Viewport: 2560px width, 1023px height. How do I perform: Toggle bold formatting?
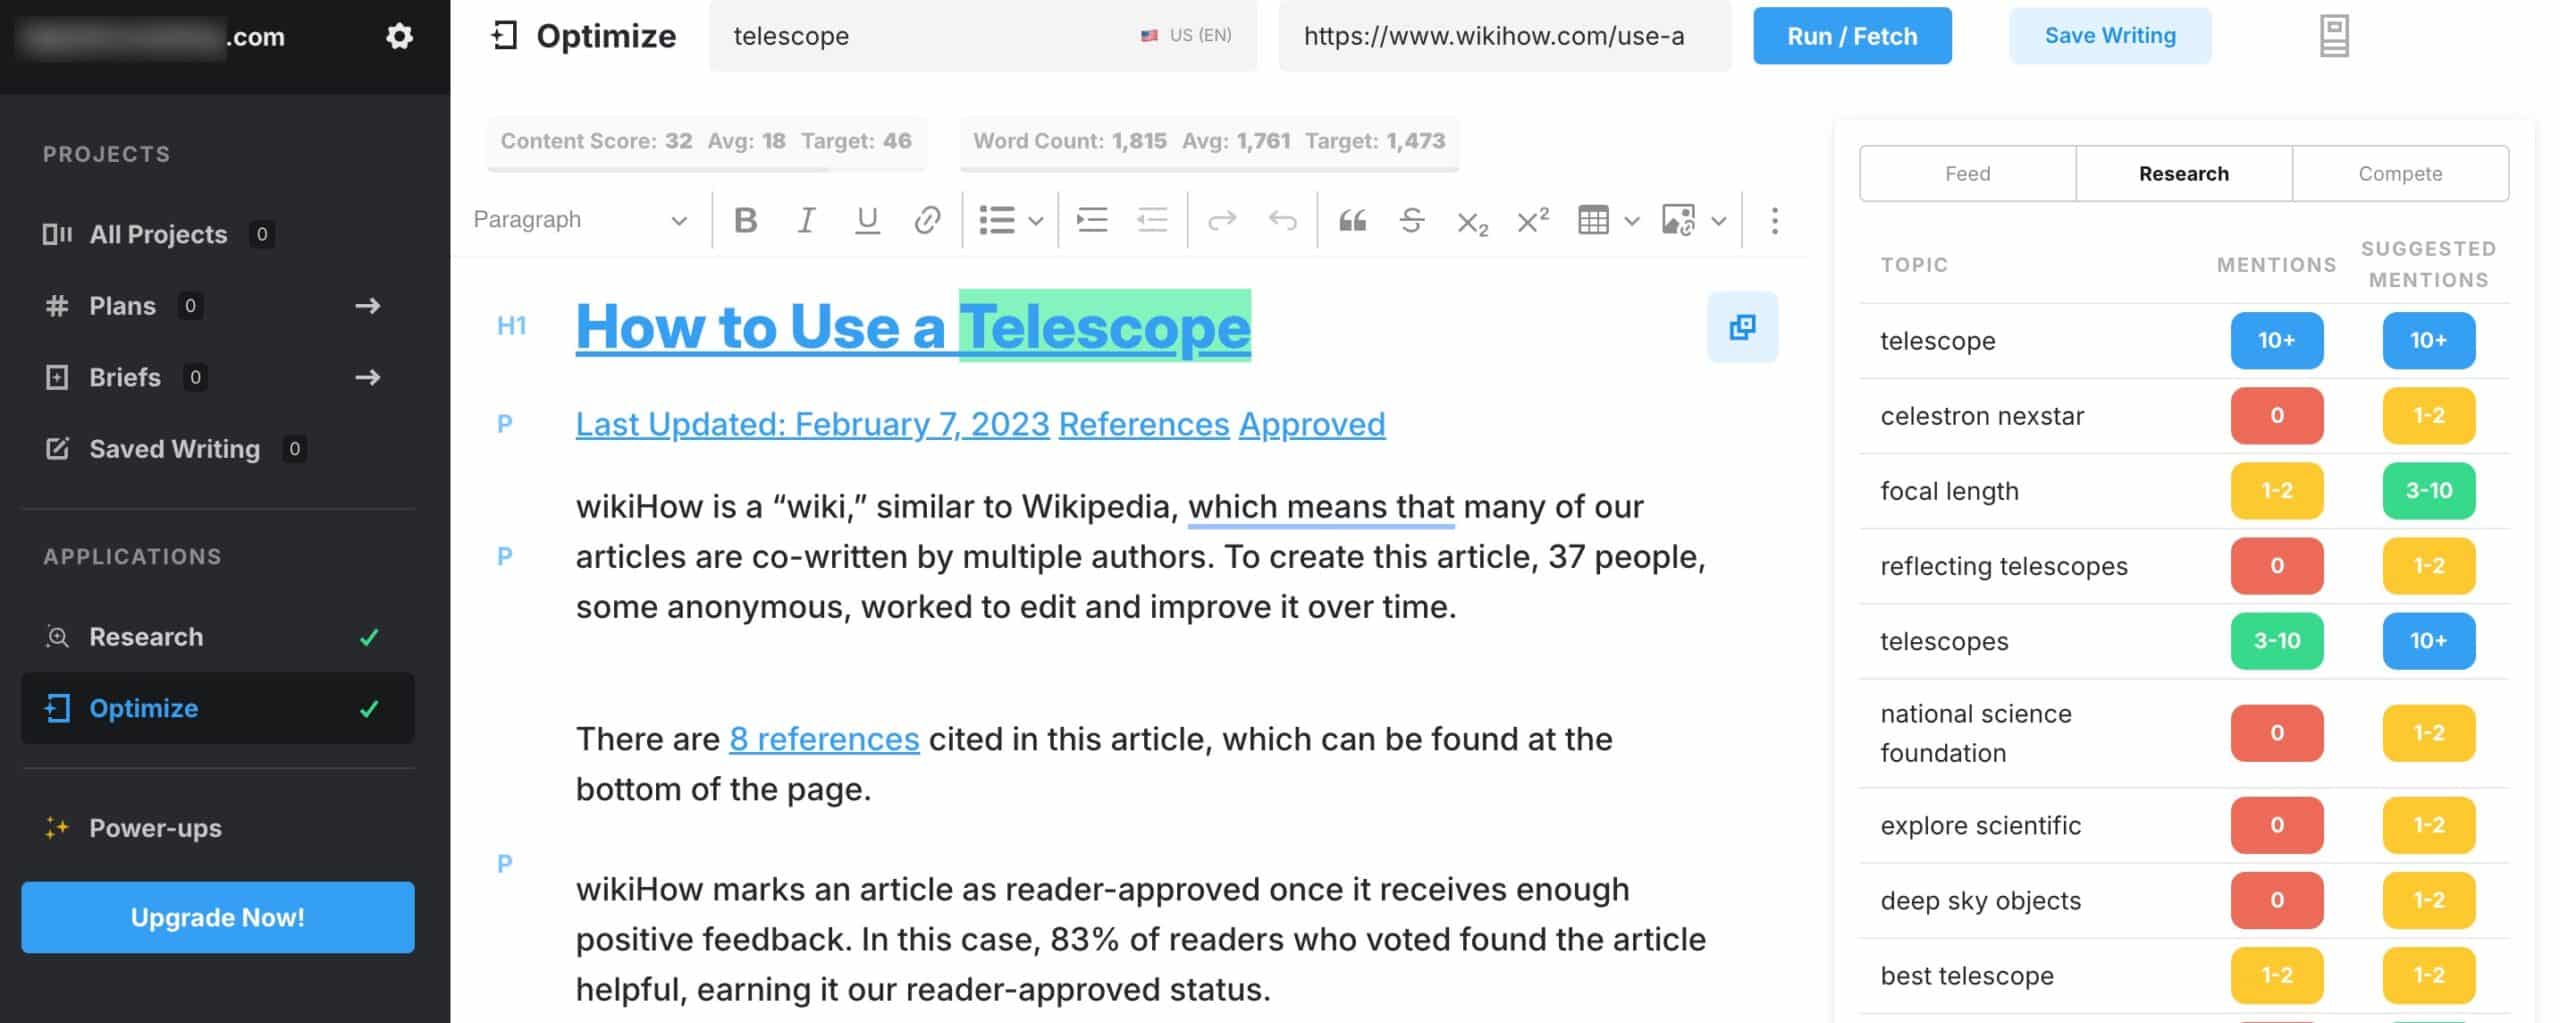tap(745, 220)
